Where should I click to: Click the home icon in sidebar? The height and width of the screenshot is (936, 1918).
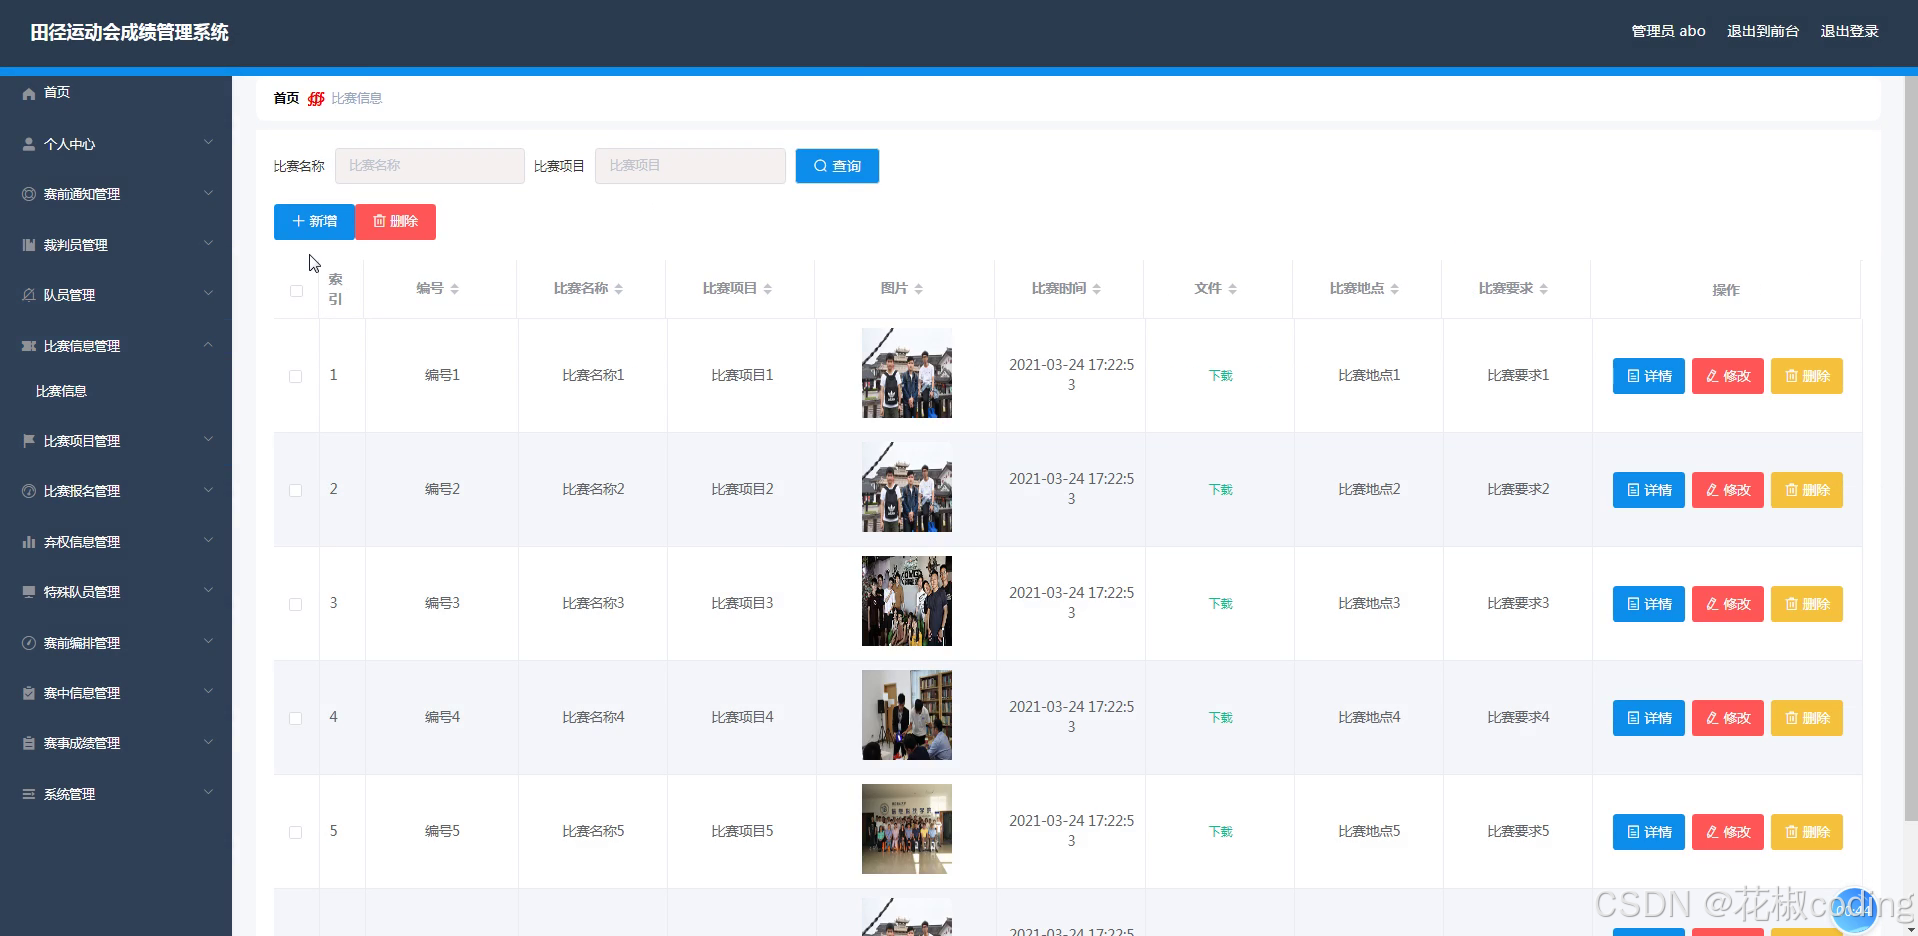(29, 93)
